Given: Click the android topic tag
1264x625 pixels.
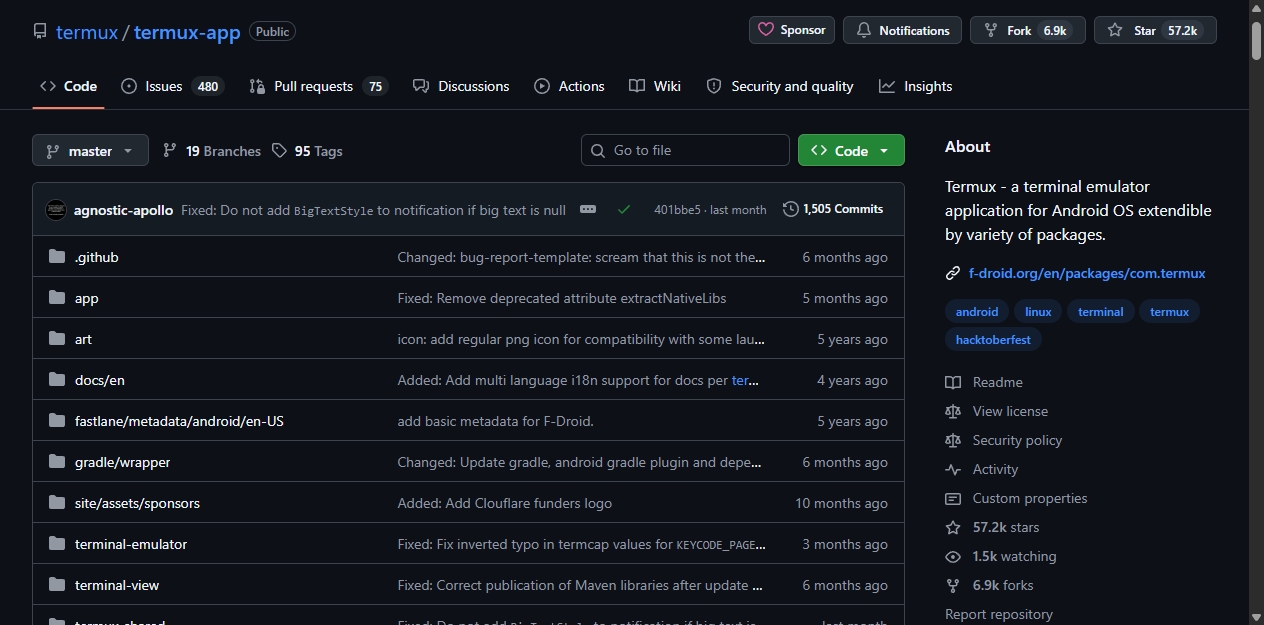Looking at the screenshot, I should click(977, 312).
